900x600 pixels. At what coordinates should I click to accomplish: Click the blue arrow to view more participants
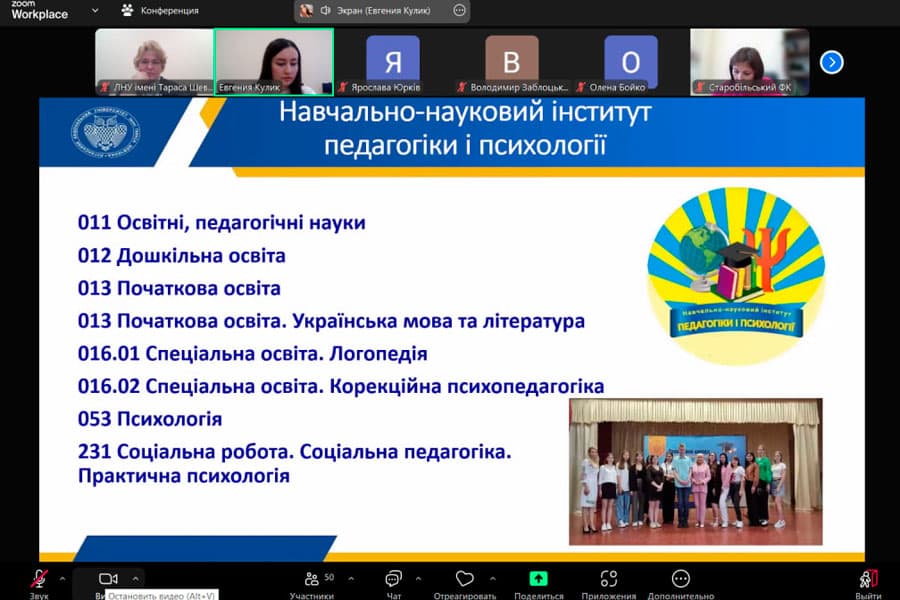point(831,62)
